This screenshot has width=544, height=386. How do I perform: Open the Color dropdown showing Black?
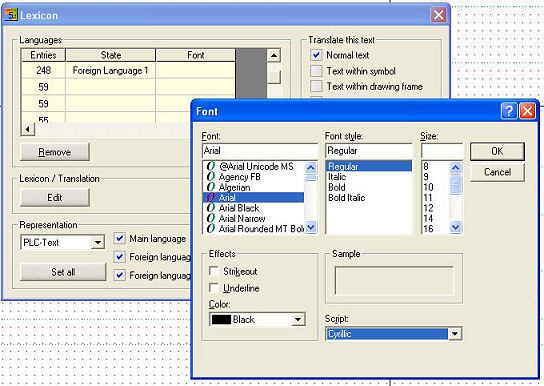point(298,319)
